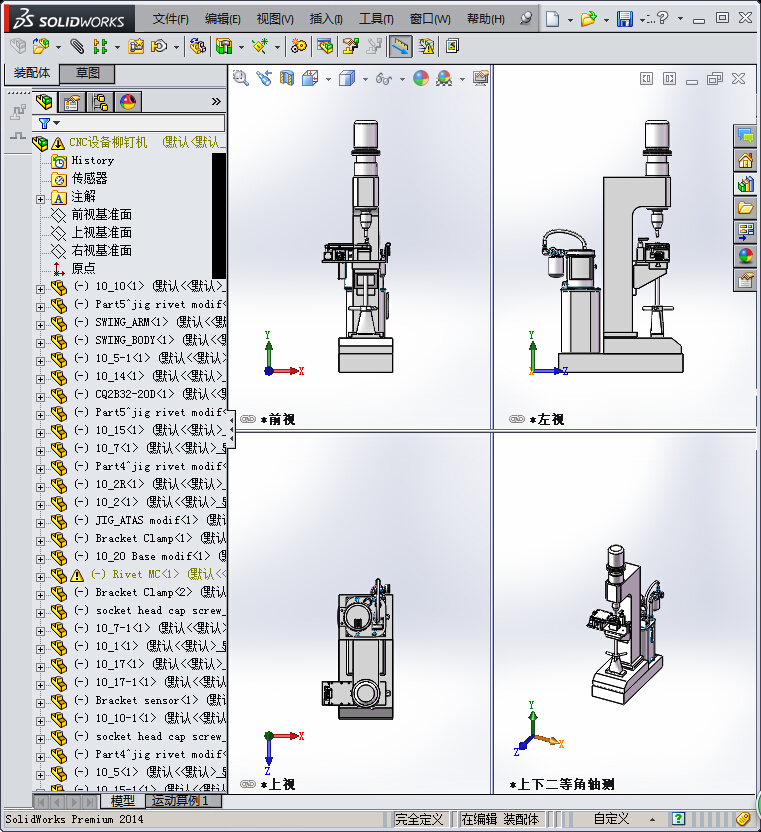Click the Mate paperclip icon
This screenshot has width=761, height=832.
click(77, 47)
